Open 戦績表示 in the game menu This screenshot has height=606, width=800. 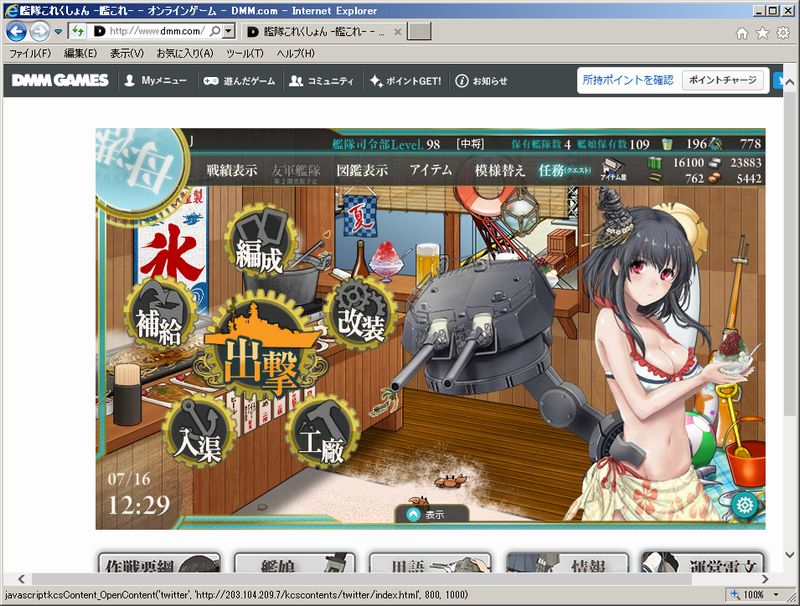coord(232,170)
